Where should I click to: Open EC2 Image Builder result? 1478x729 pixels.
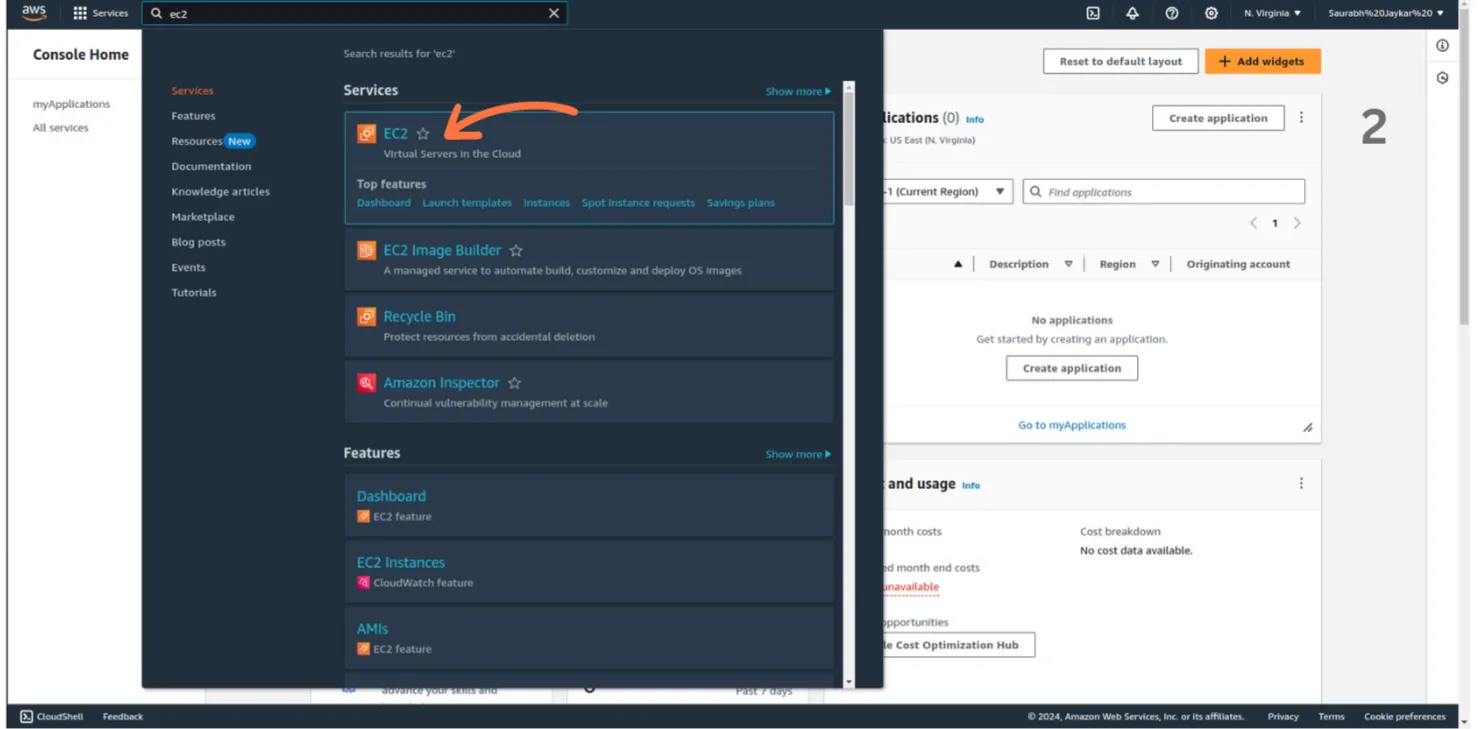[x=442, y=250]
